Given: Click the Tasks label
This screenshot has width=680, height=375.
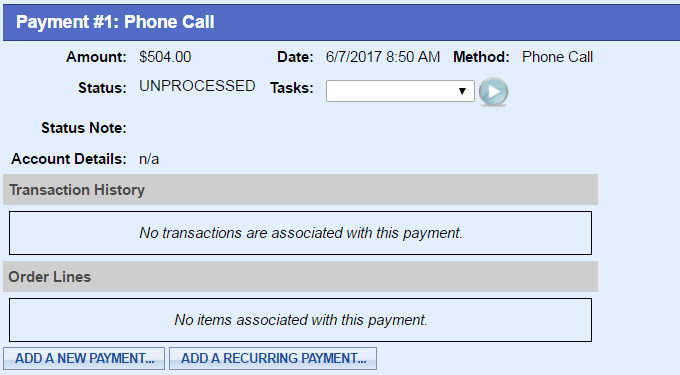Looking at the screenshot, I should click(291, 88).
